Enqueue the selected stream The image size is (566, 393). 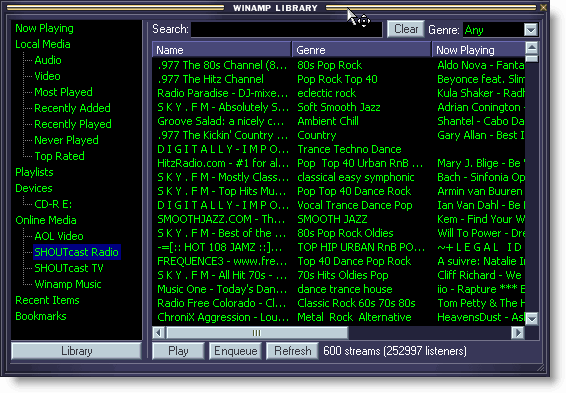(235, 351)
